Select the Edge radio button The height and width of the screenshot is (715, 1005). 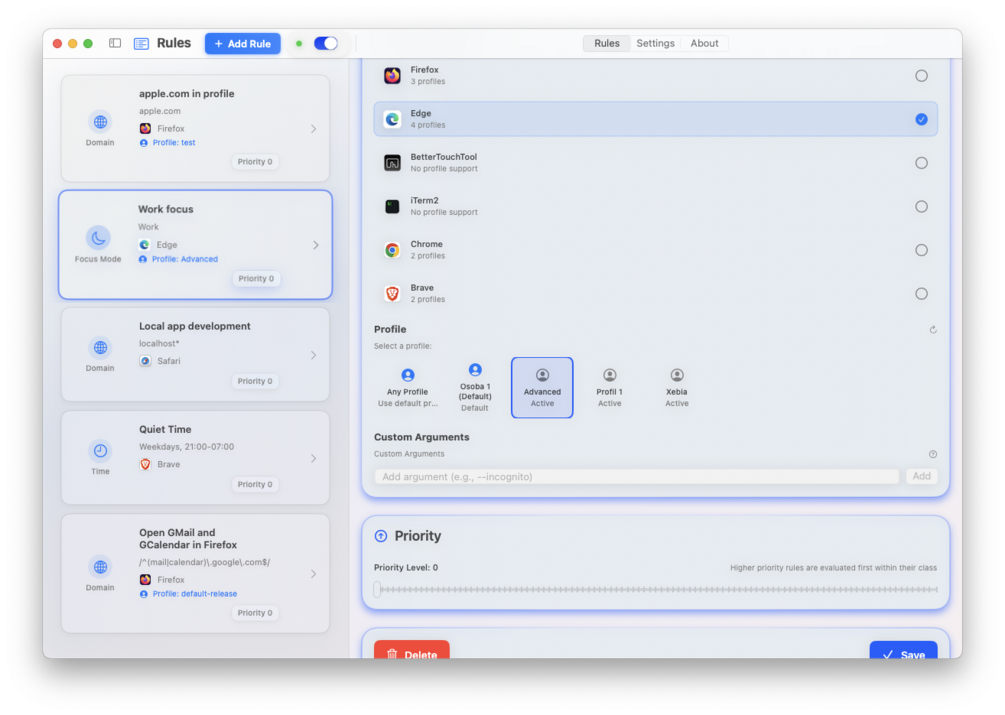(x=921, y=119)
